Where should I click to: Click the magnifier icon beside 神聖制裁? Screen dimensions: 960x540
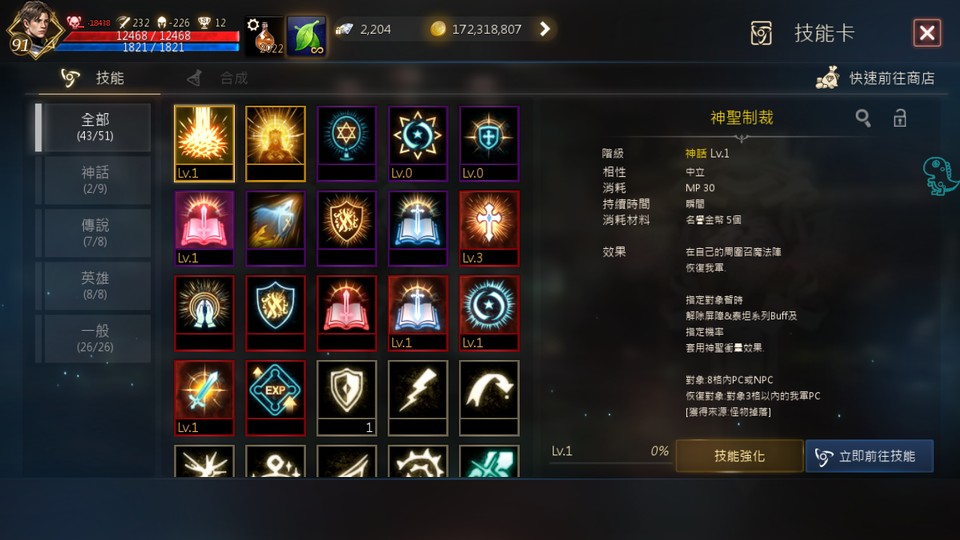(863, 118)
